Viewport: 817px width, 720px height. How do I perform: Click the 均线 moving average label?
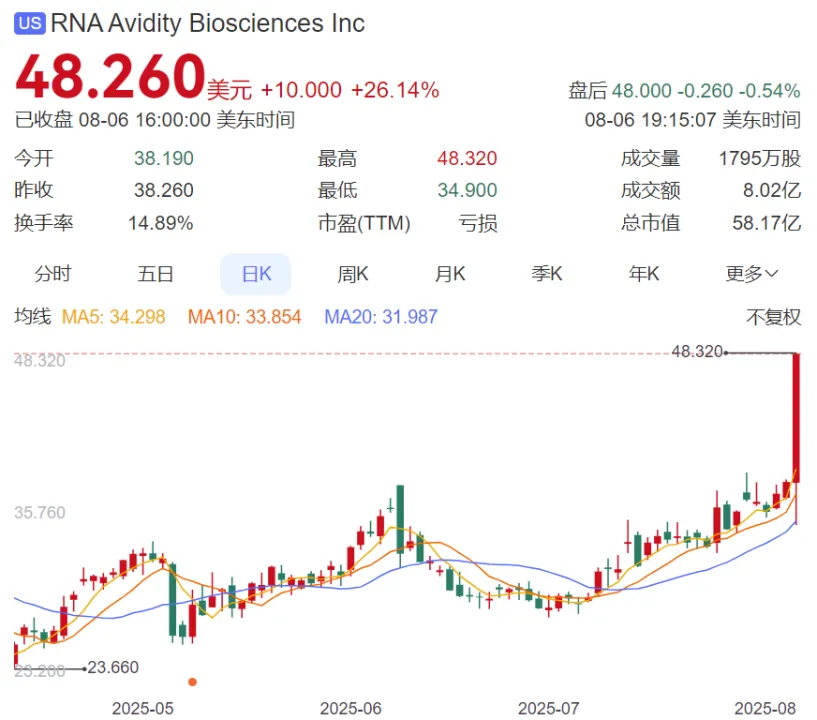point(32,317)
